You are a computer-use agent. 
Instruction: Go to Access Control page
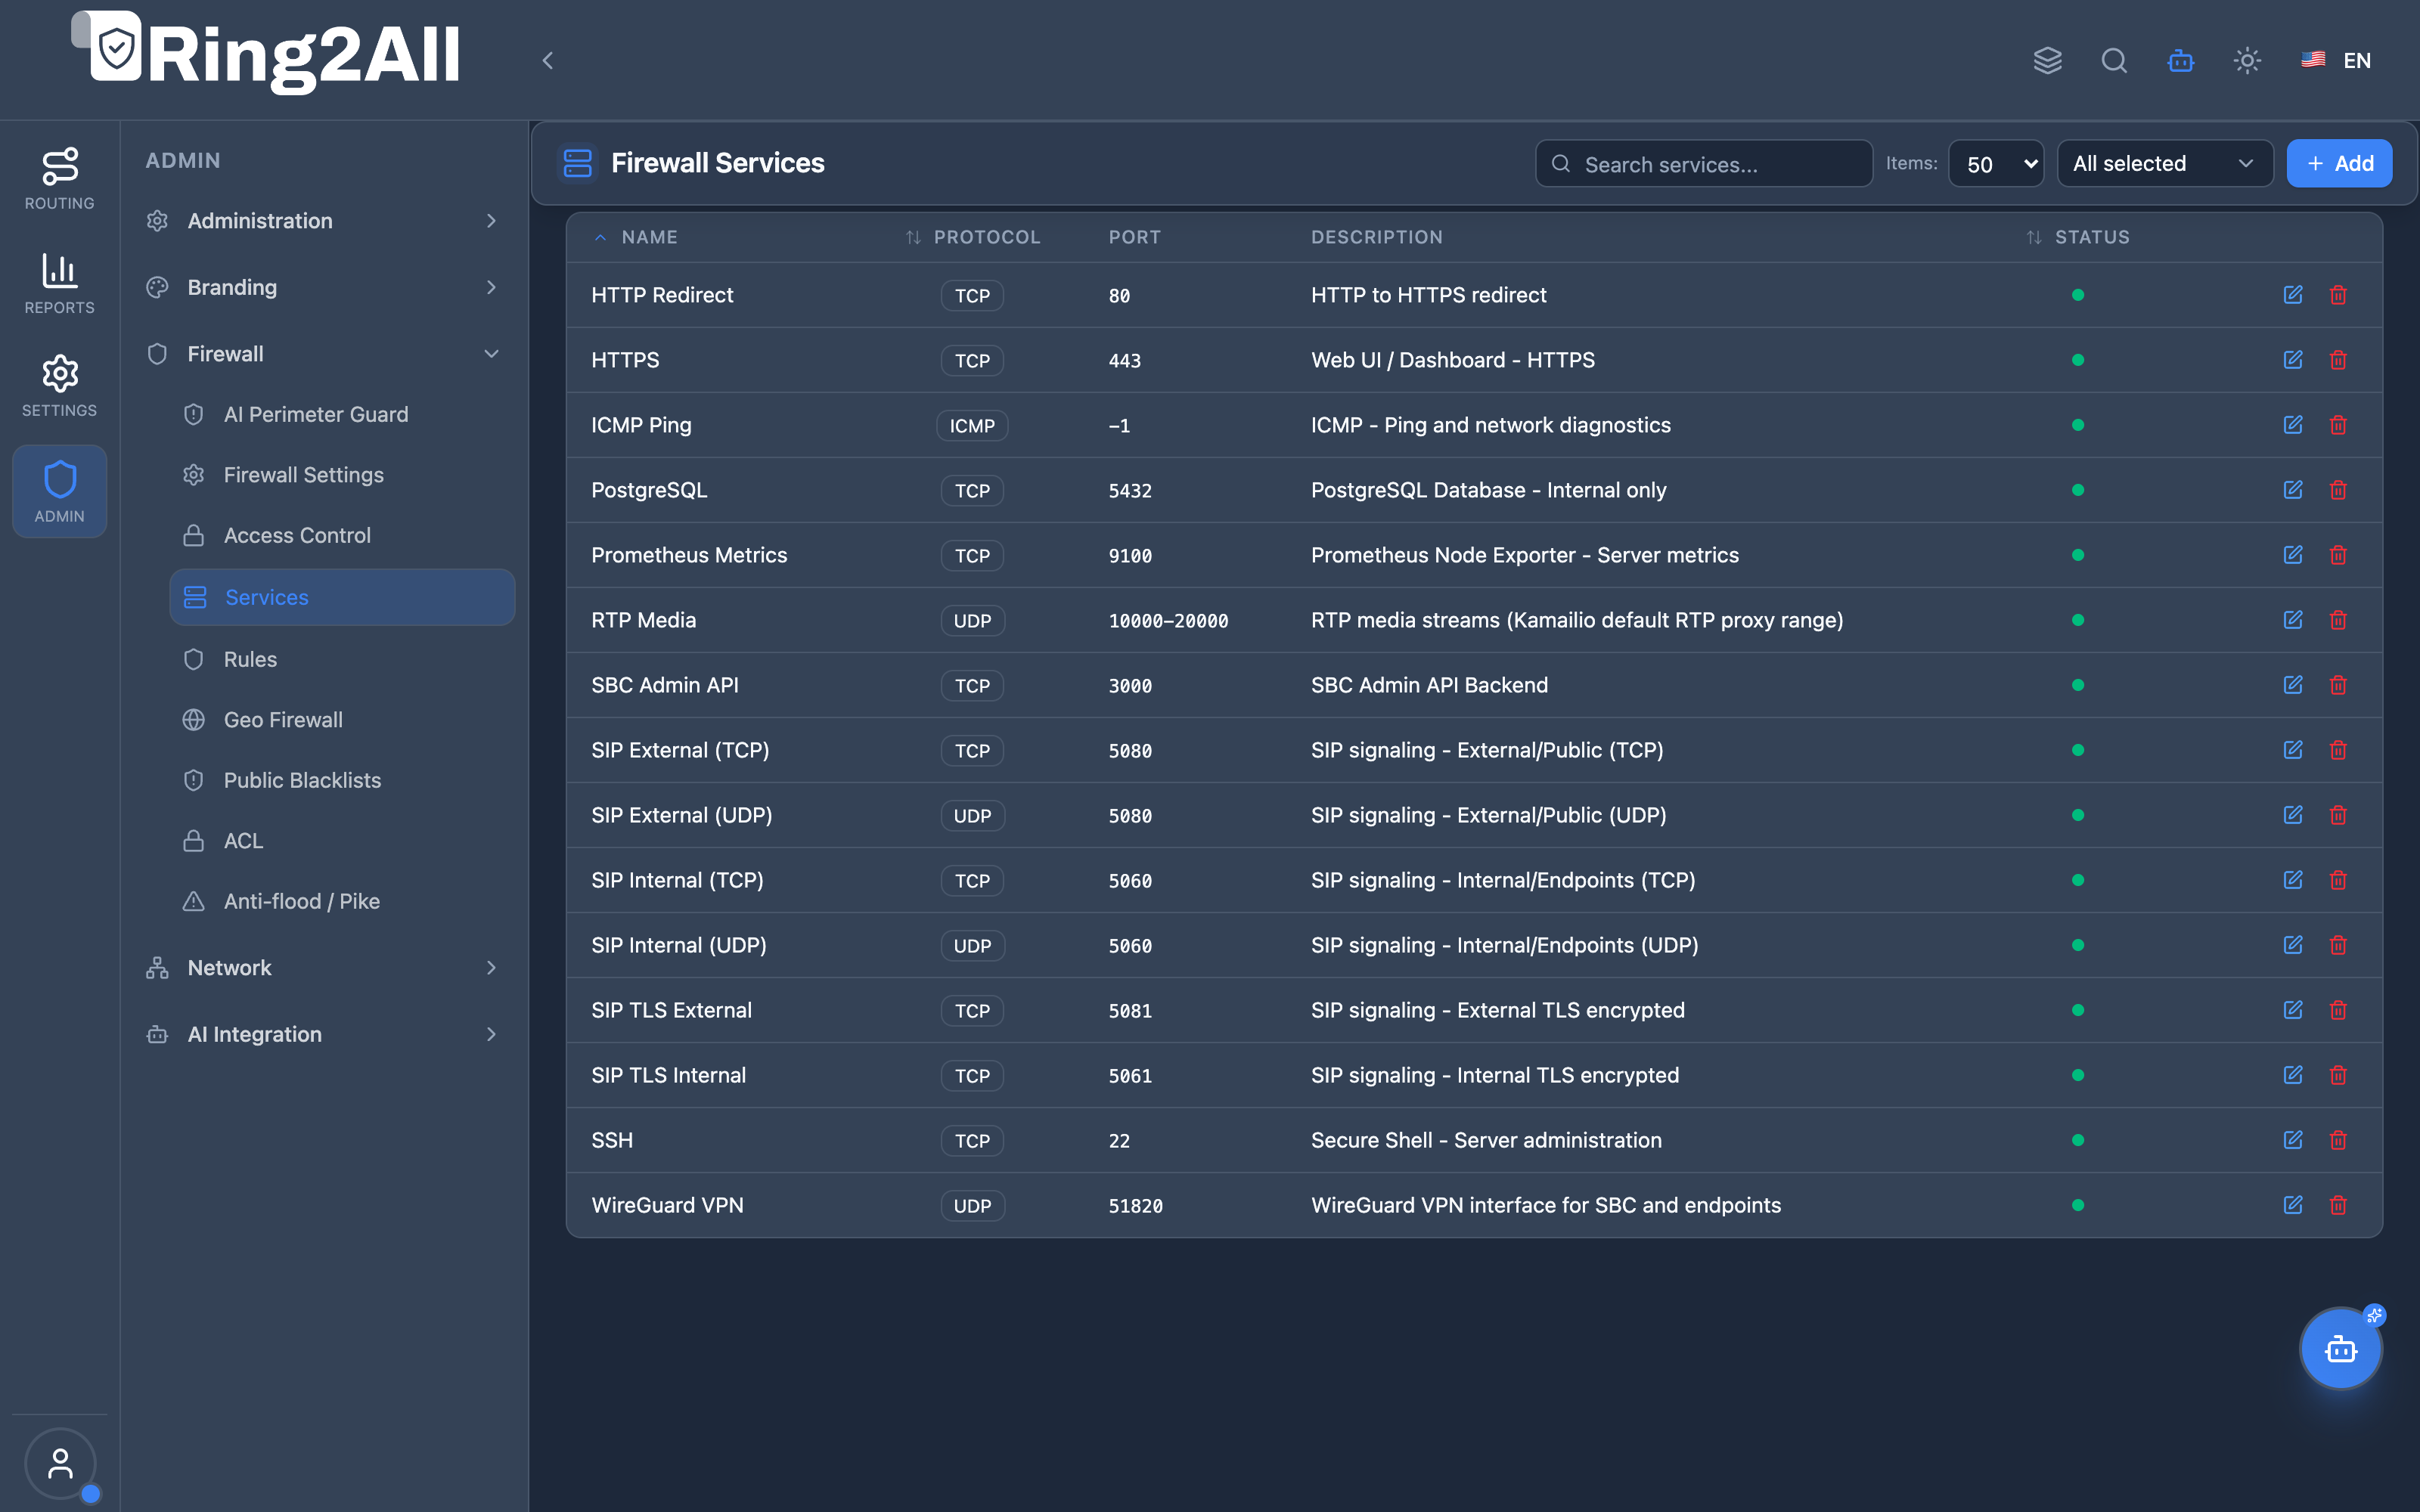click(x=342, y=536)
